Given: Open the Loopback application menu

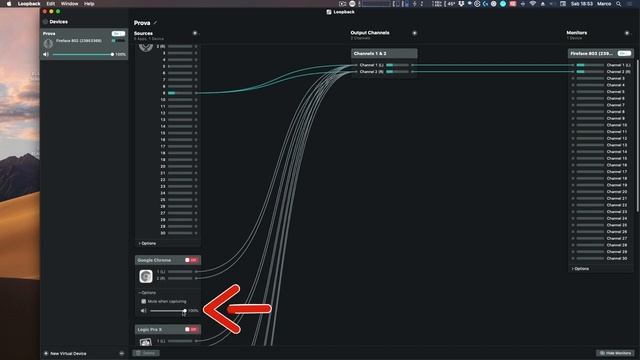Looking at the screenshot, I should click(x=29, y=4).
